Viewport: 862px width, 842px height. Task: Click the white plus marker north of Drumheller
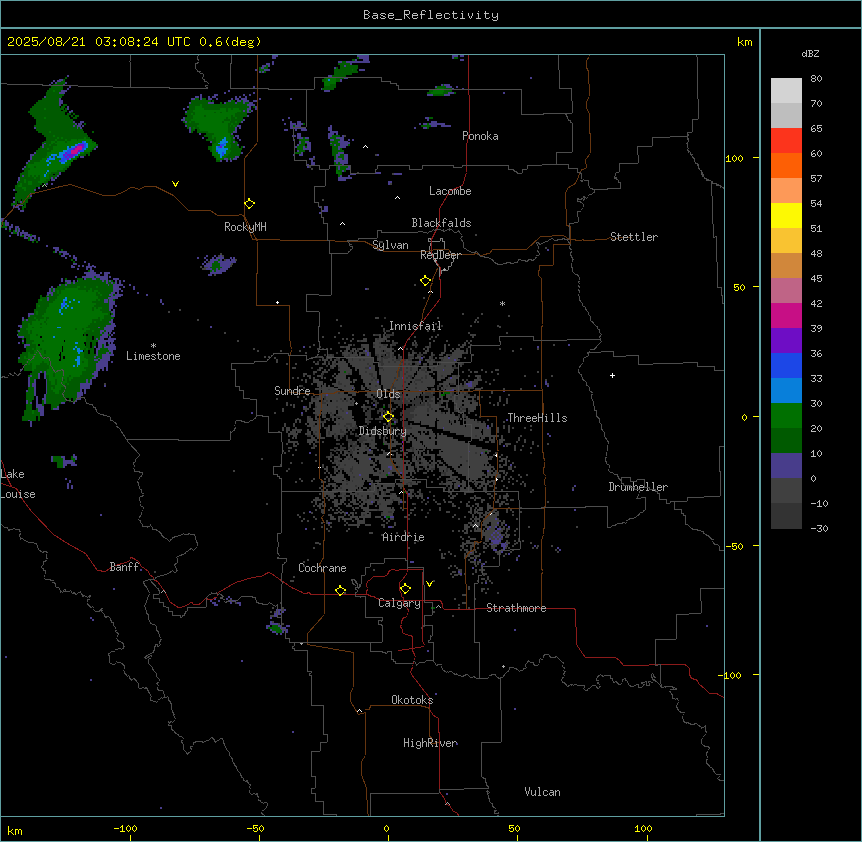(612, 375)
